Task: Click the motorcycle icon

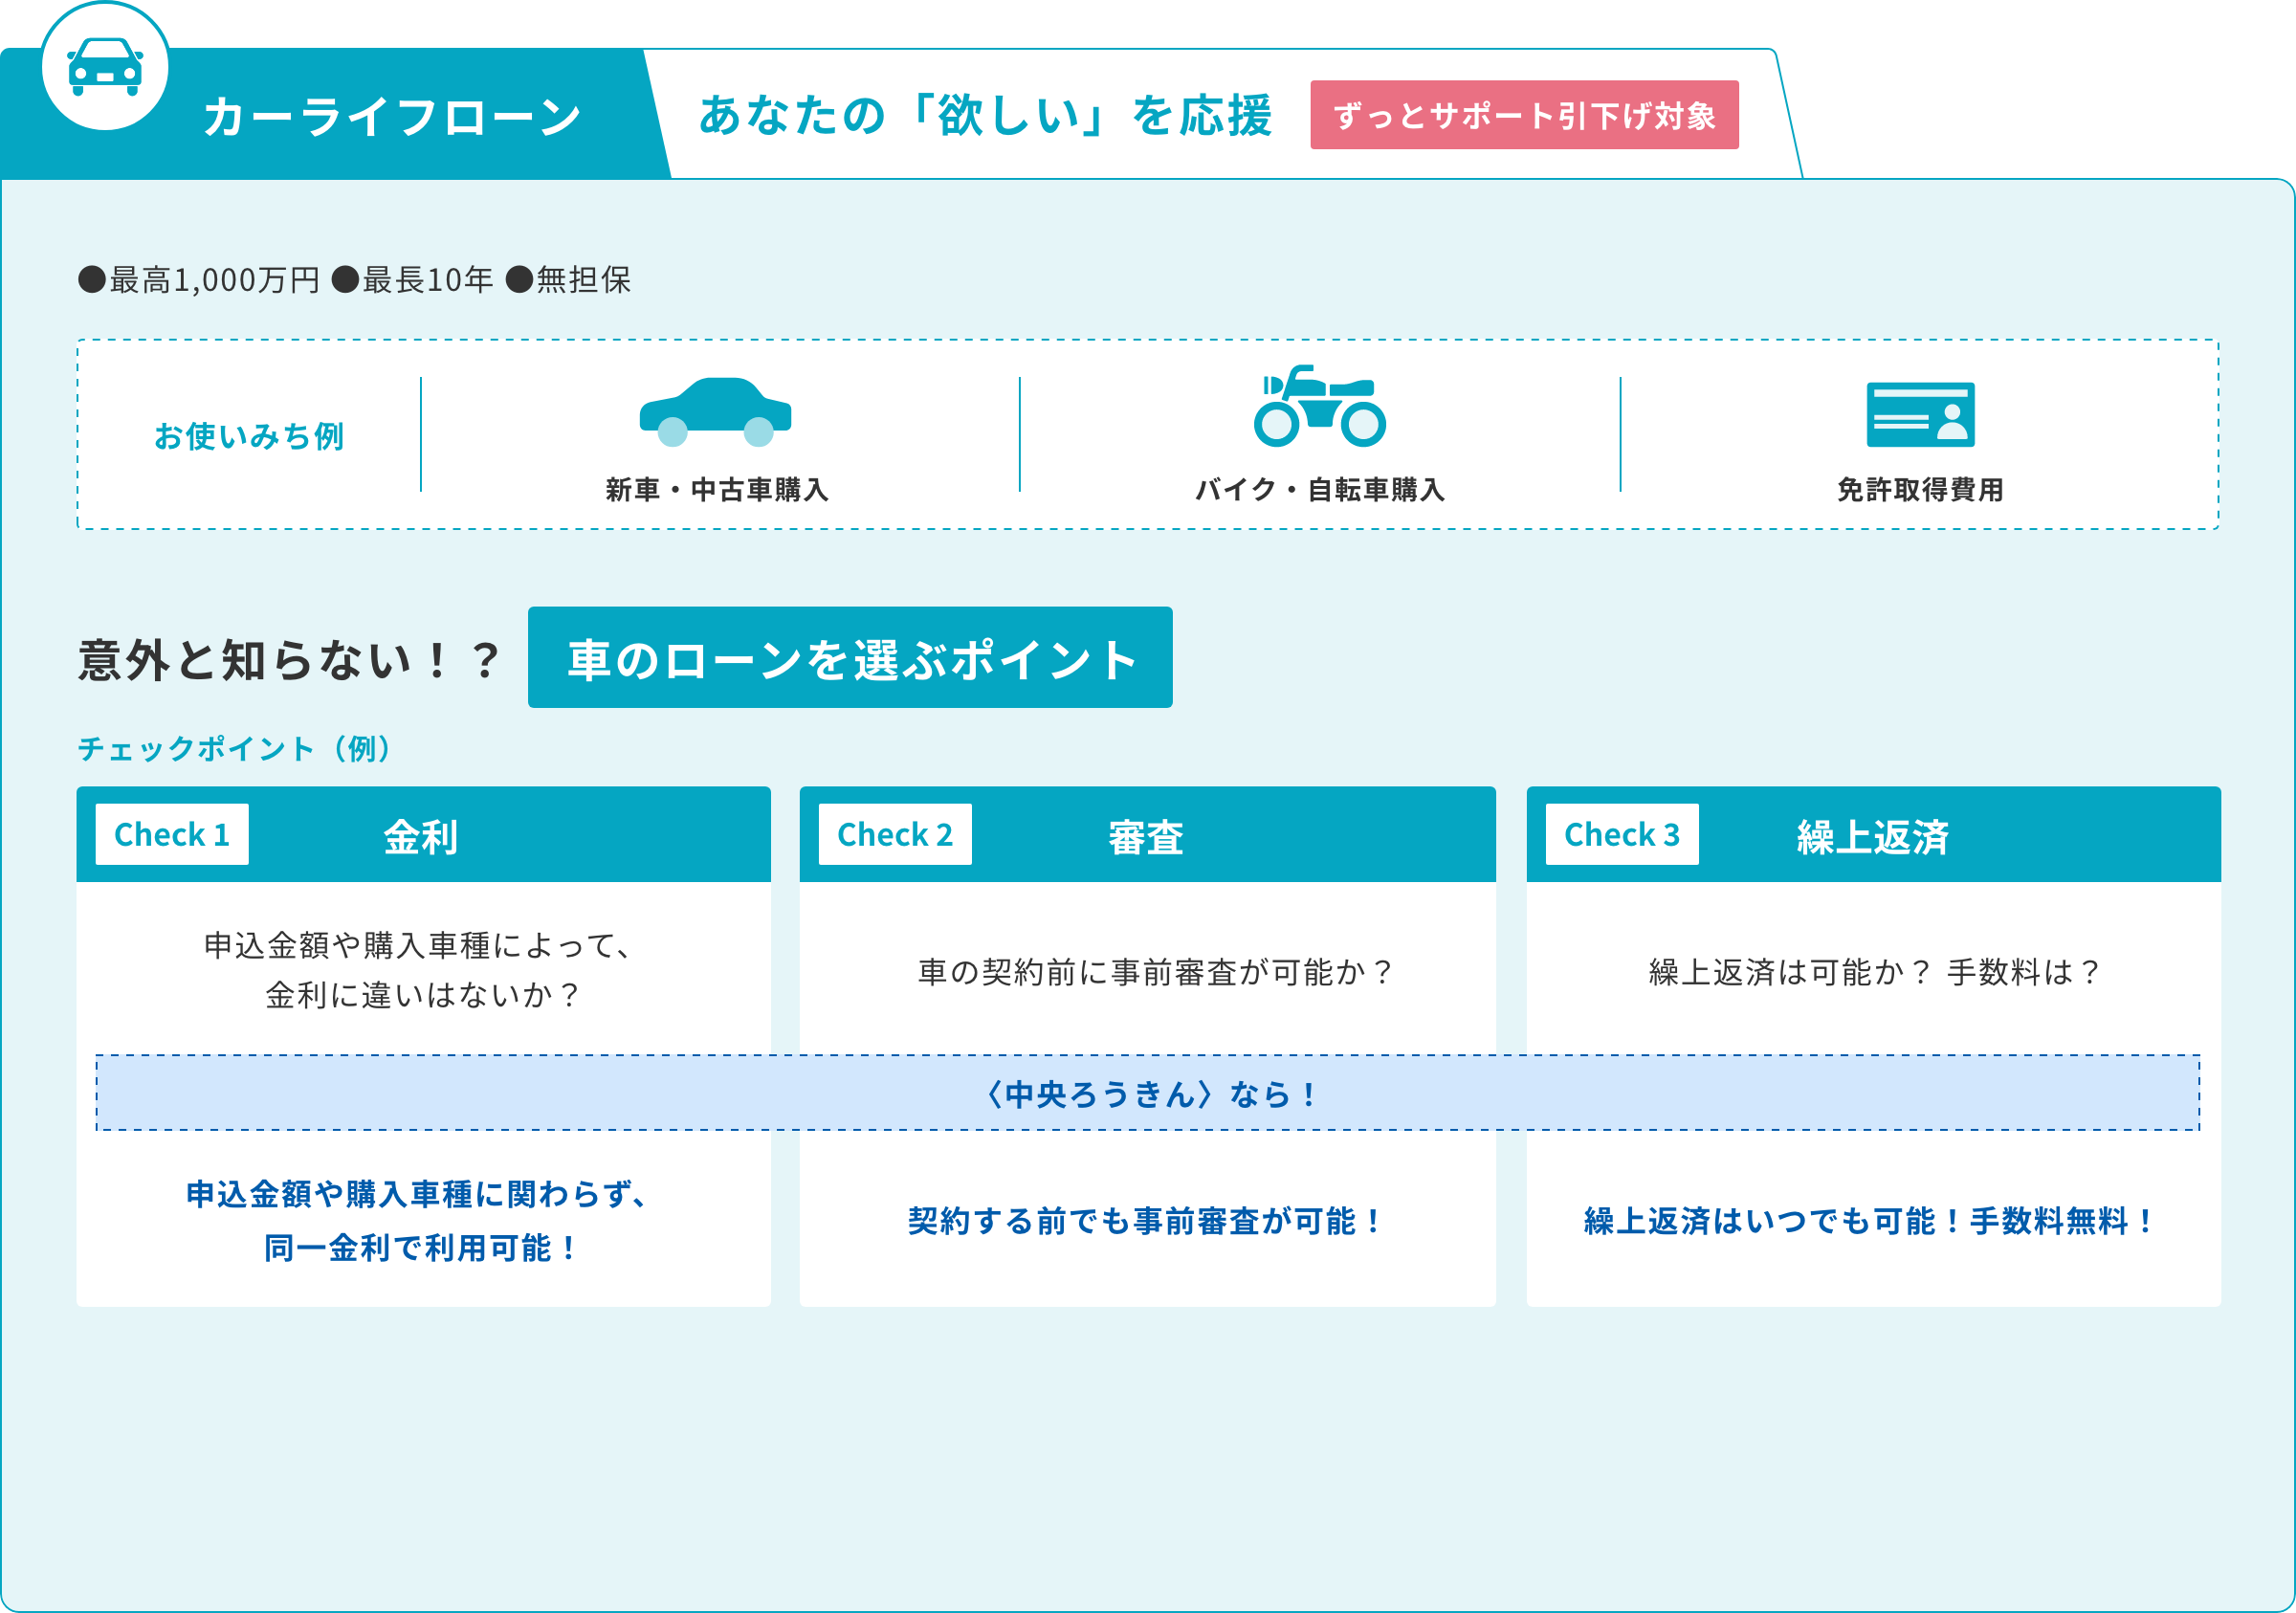Action: point(1319,406)
